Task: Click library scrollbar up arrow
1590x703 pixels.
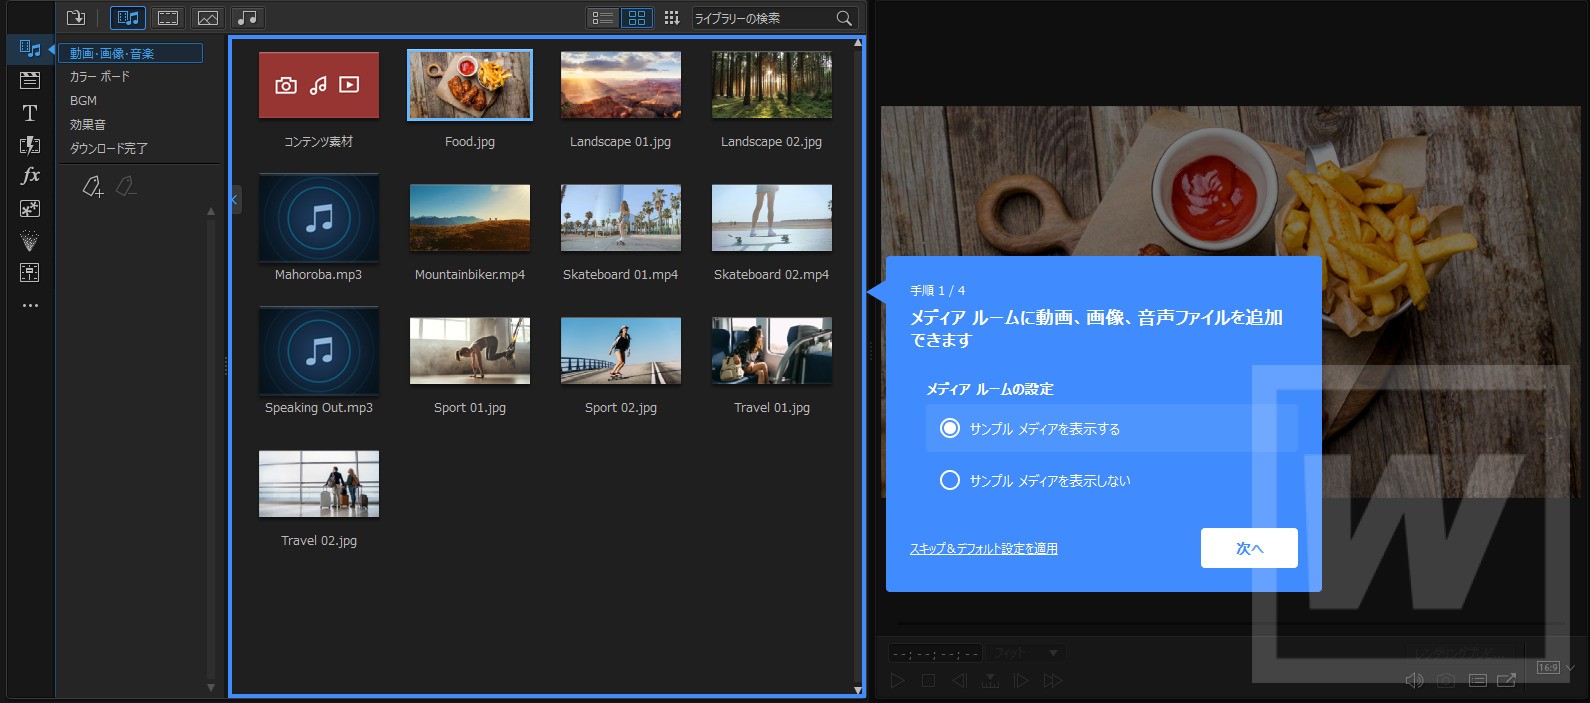Action: (x=858, y=45)
